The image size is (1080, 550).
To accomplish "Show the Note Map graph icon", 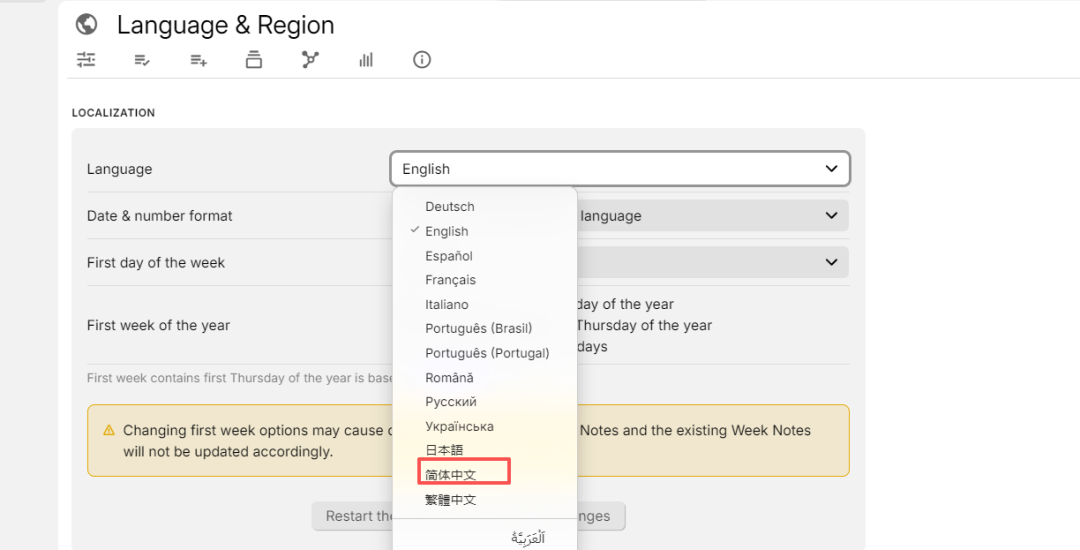I will tap(310, 60).
